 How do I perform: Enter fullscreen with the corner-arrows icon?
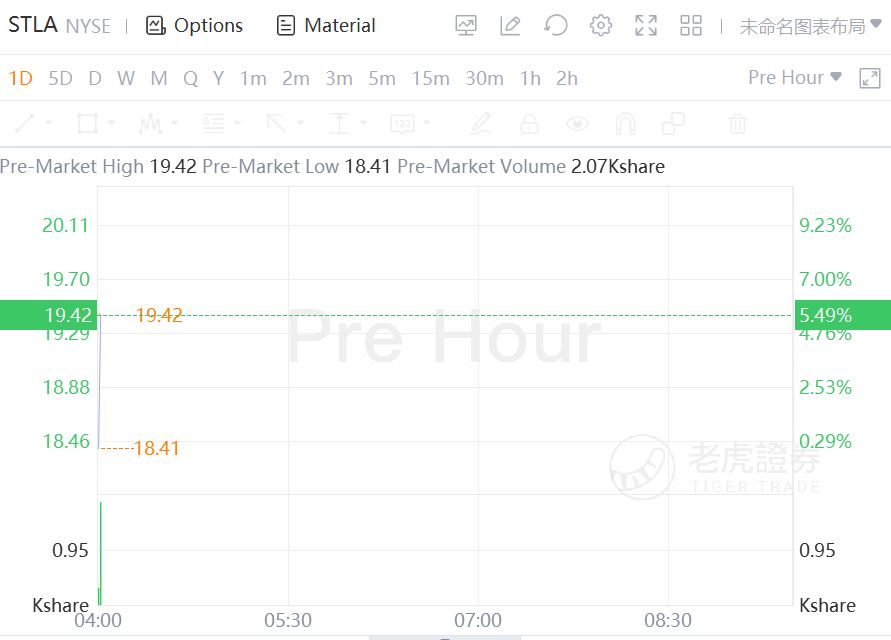pyautogui.click(x=646, y=26)
